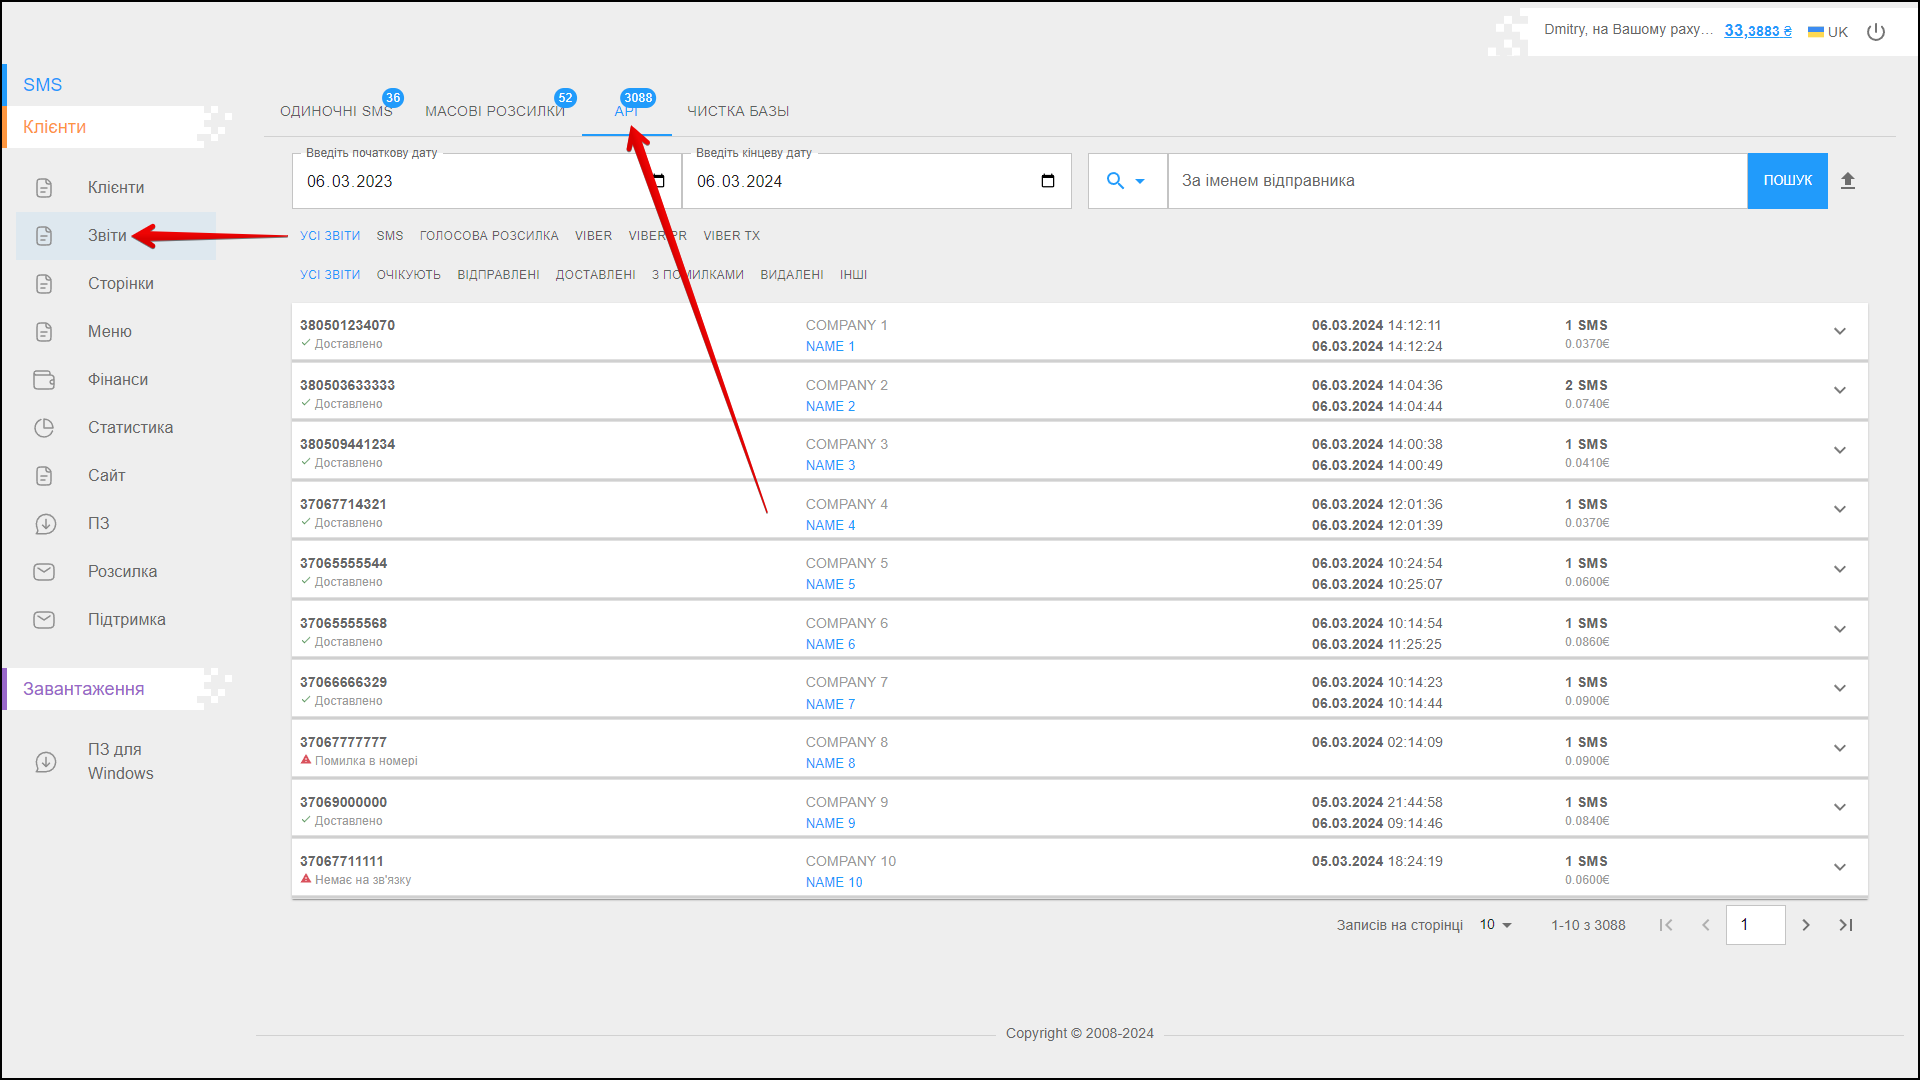Viewport: 1920px width, 1080px height.
Task: Click the power logout icon
Action: [x=1876, y=32]
